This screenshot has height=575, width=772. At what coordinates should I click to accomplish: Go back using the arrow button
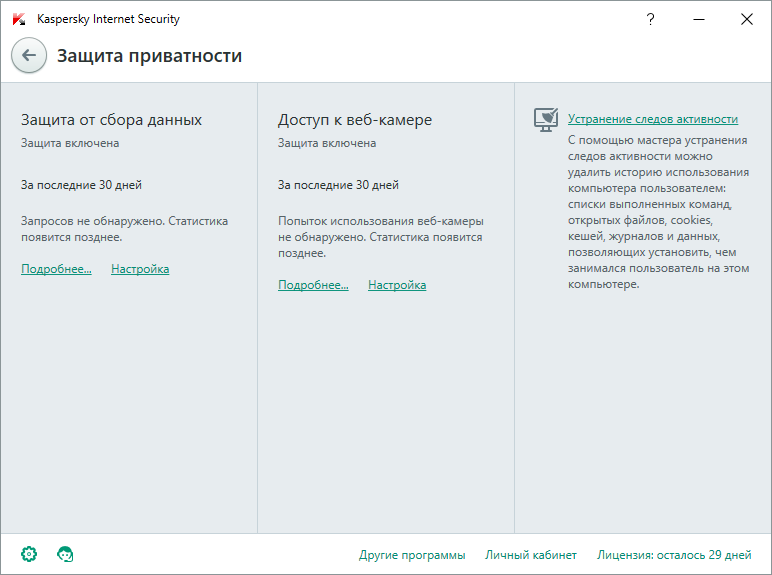point(29,55)
